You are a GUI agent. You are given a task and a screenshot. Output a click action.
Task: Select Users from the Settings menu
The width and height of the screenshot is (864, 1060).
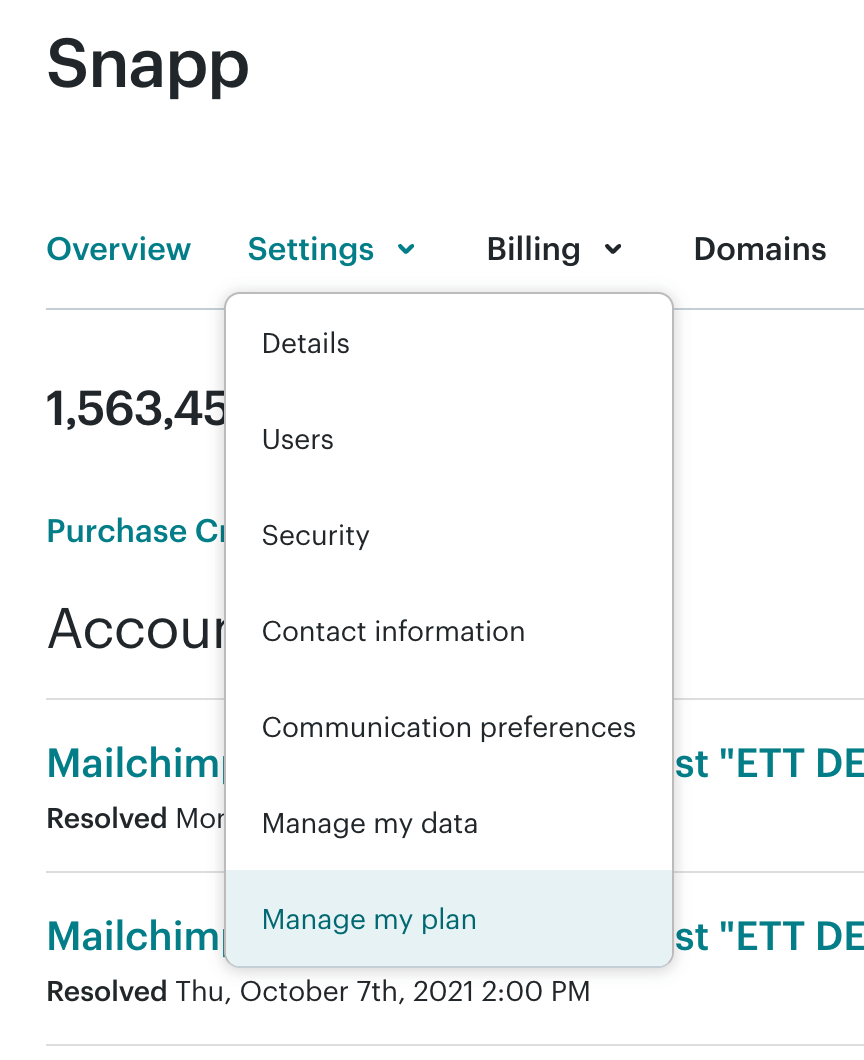click(297, 439)
